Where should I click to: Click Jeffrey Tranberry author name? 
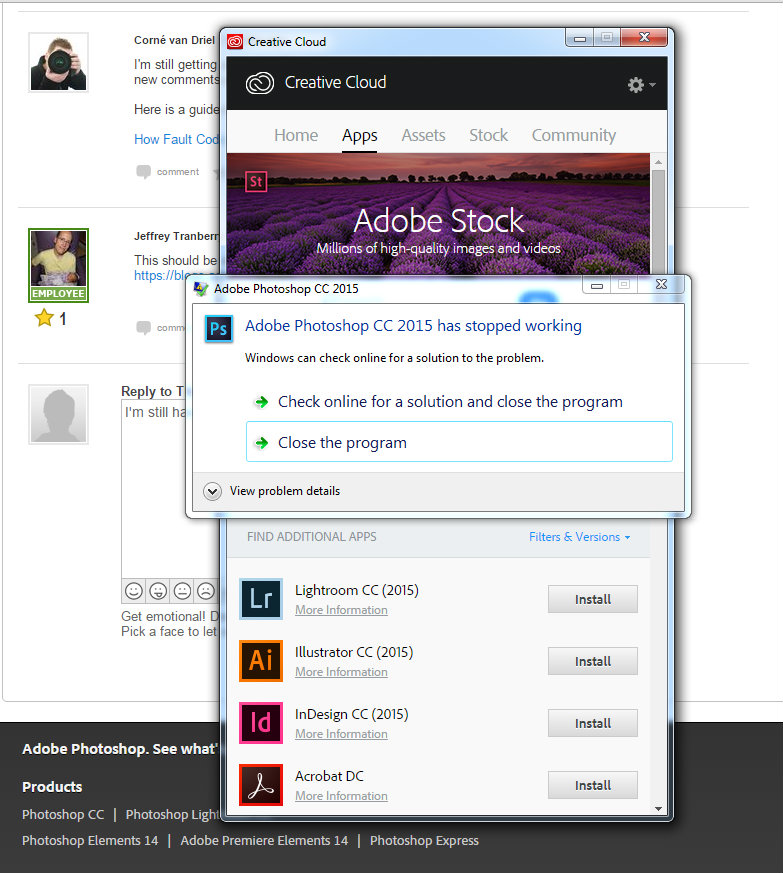point(177,236)
